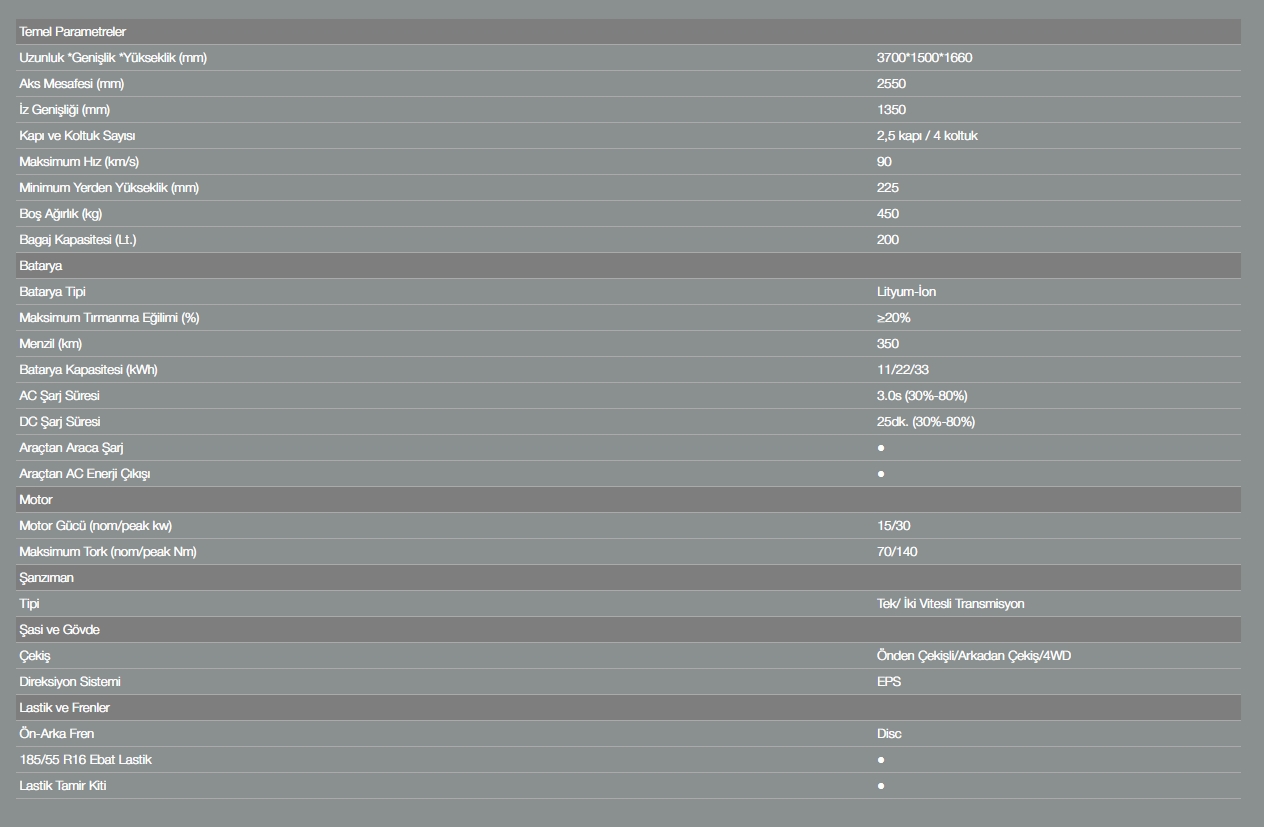Viewport: 1264px width, 827px height.
Task: Click the Şasi ve Gövde header
Action: point(628,630)
